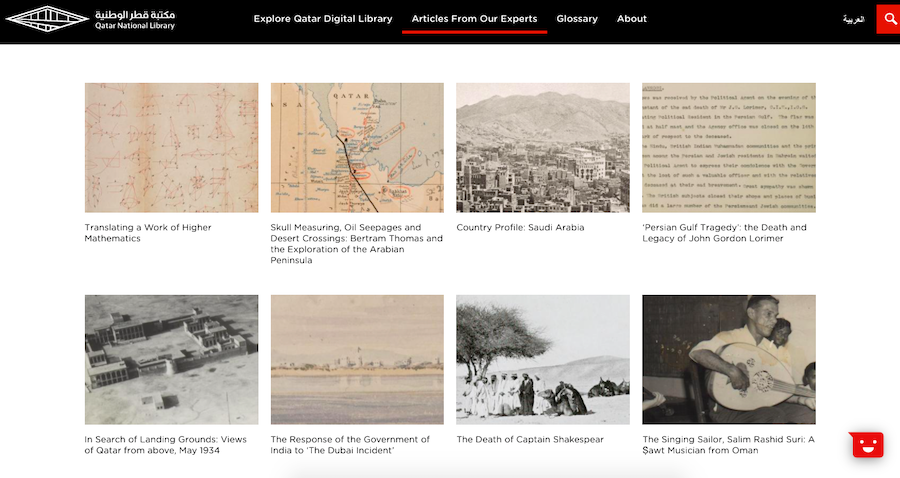
Task: Click the Qatar National Library logo
Action: 90,19
